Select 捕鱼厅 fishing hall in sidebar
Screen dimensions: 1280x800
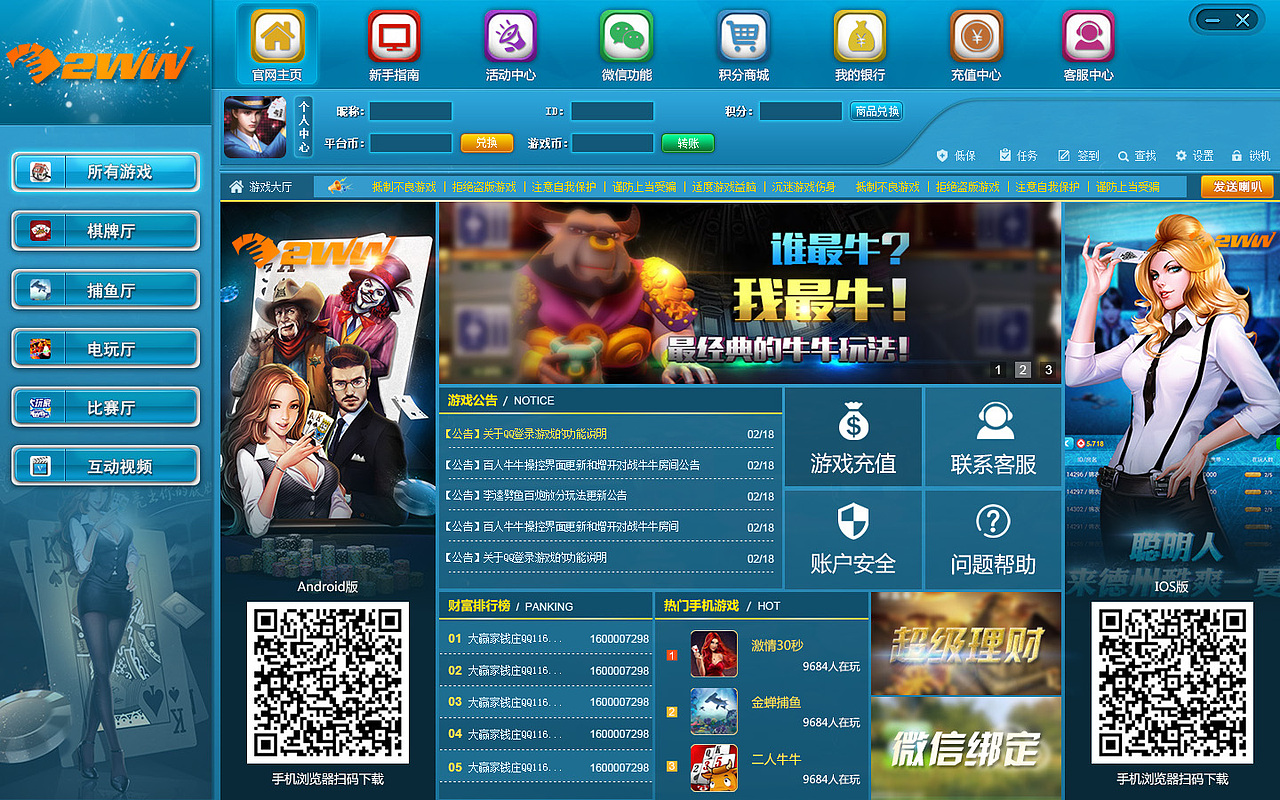coord(105,290)
